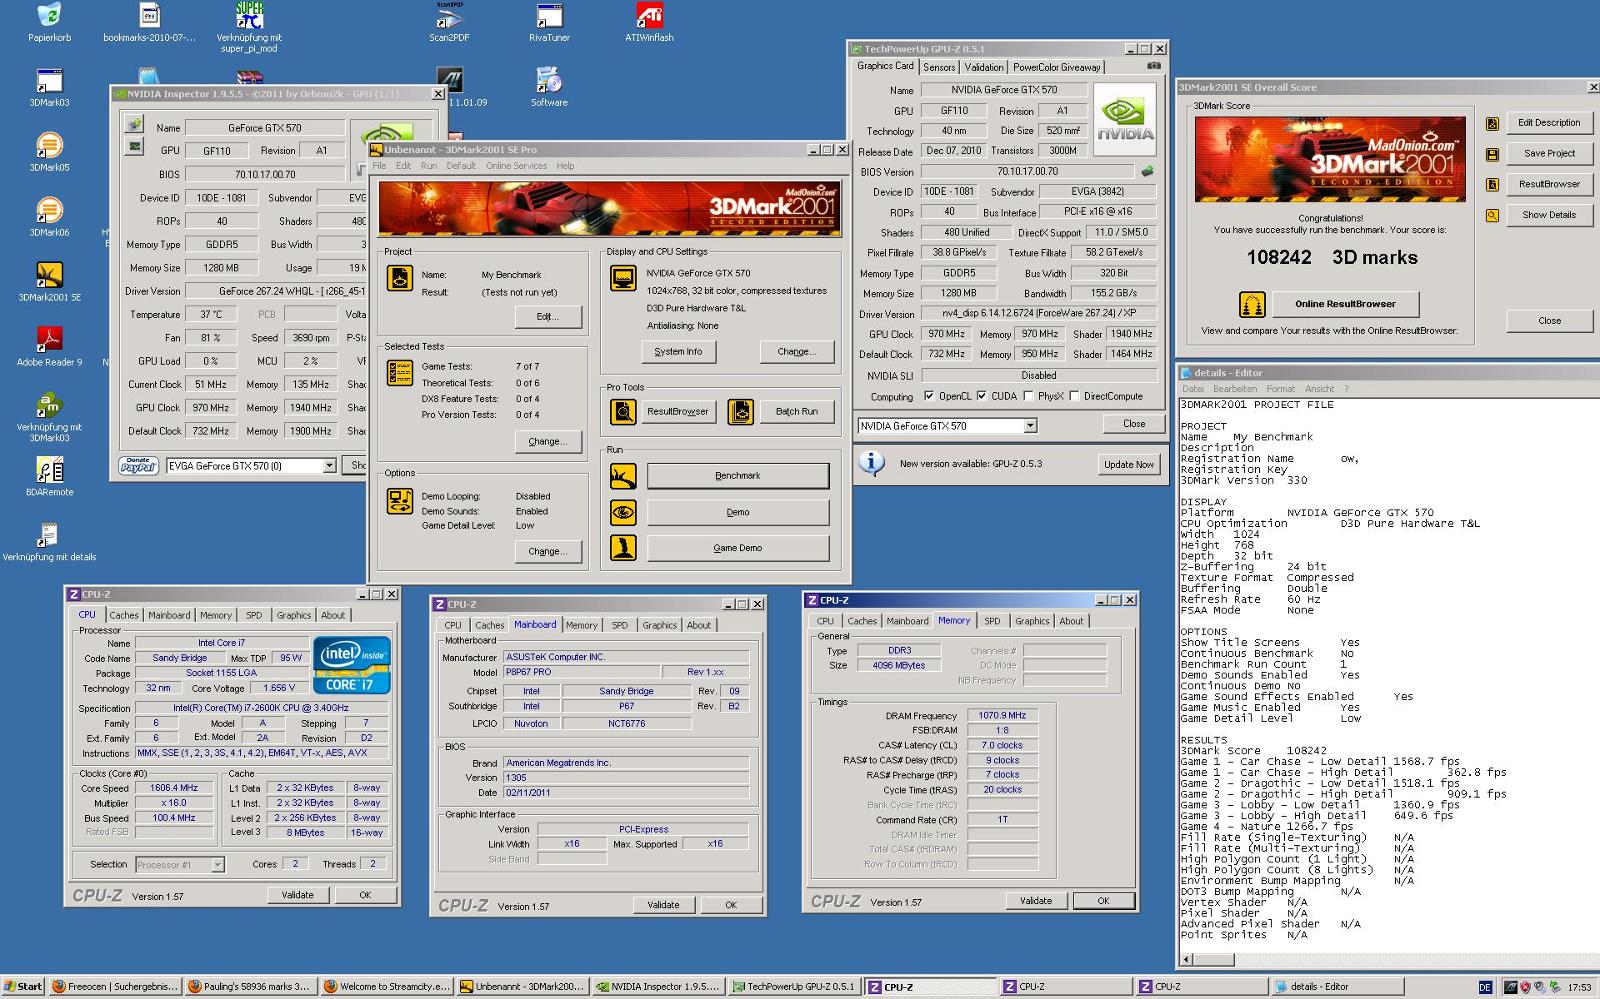Click the Benchmark button in 3DMark2001
1600x999 pixels.
(x=738, y=476)
